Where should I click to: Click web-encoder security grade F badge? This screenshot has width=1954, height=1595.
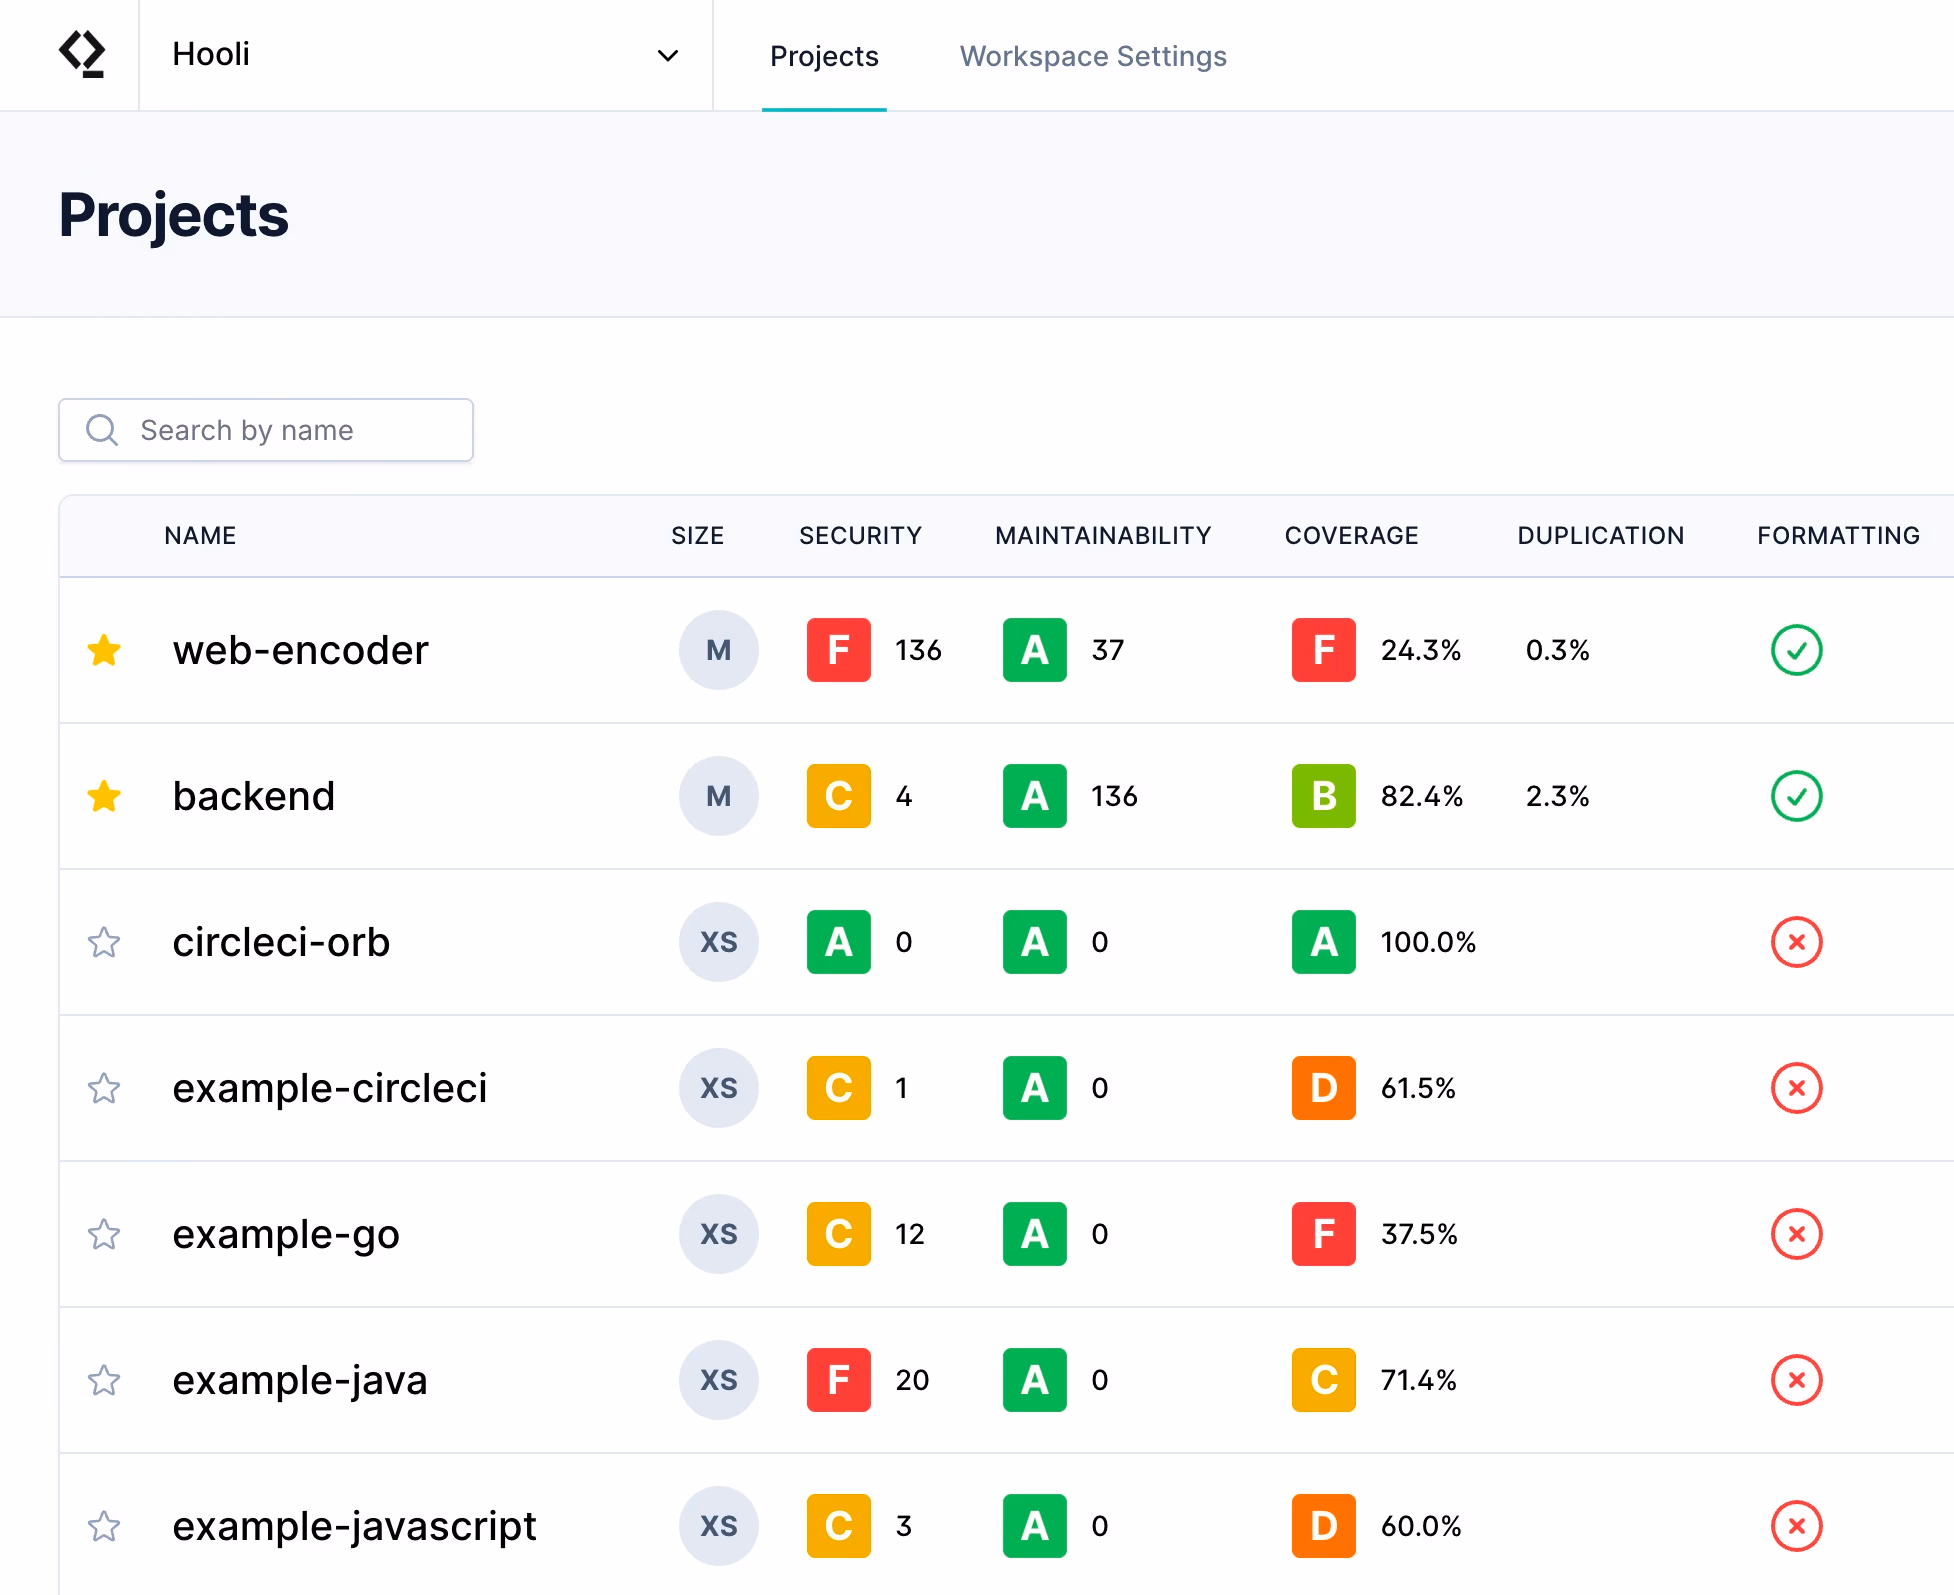click(x=838, y=651)
